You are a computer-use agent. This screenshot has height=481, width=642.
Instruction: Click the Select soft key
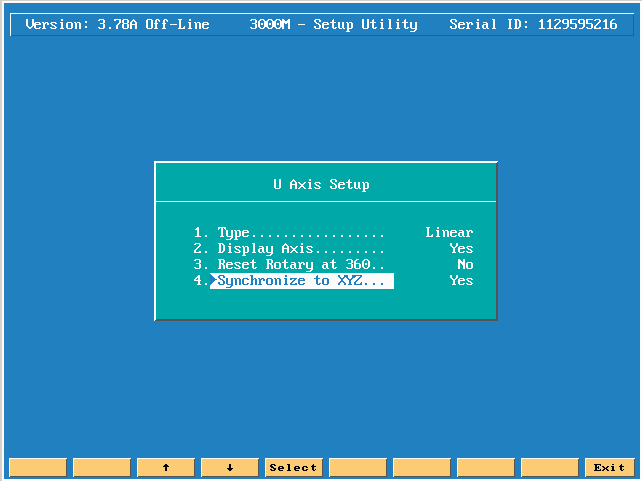pyautogui.click(x=294, y=467)
